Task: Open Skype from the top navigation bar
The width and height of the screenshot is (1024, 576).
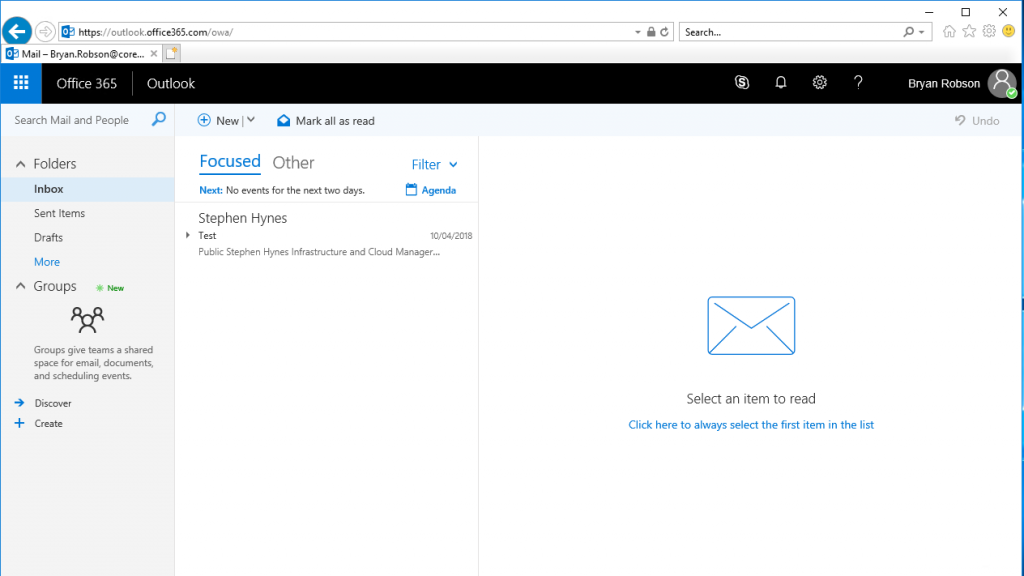Action: [x=741, y=83]
